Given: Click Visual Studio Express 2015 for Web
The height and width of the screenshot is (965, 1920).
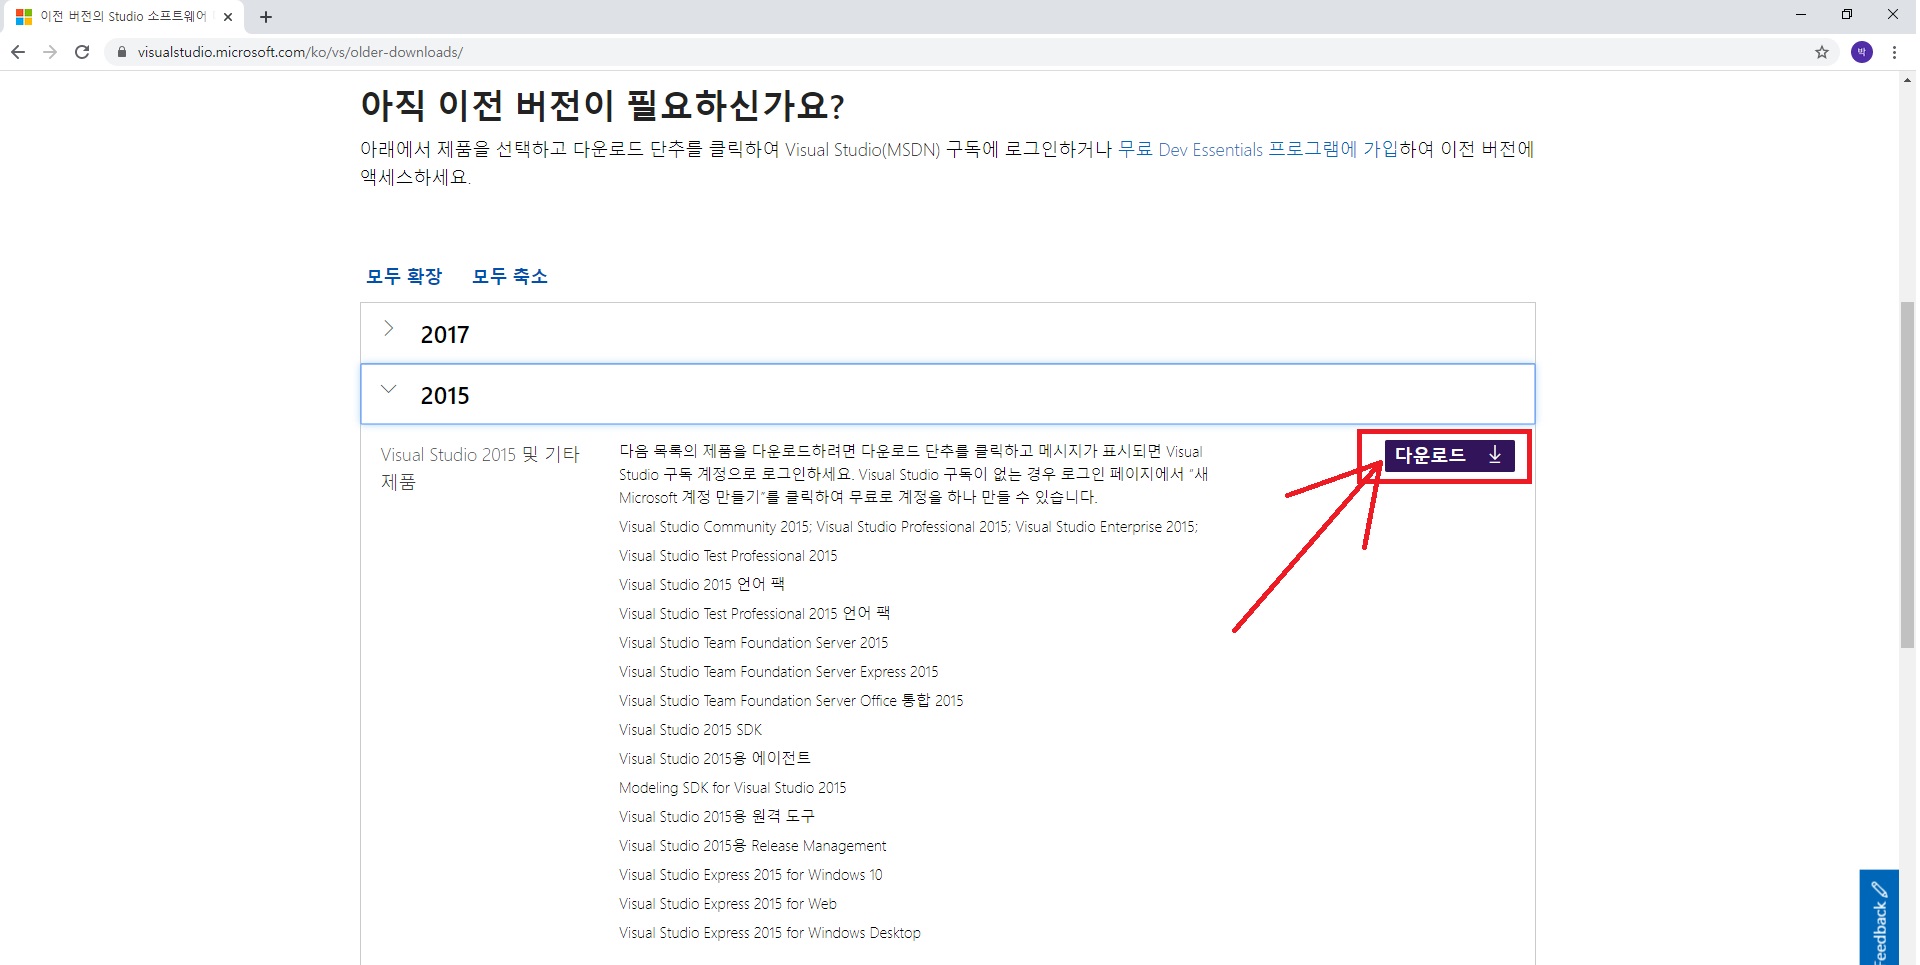Looking at the screenshot, I should [x=728, y=904].
